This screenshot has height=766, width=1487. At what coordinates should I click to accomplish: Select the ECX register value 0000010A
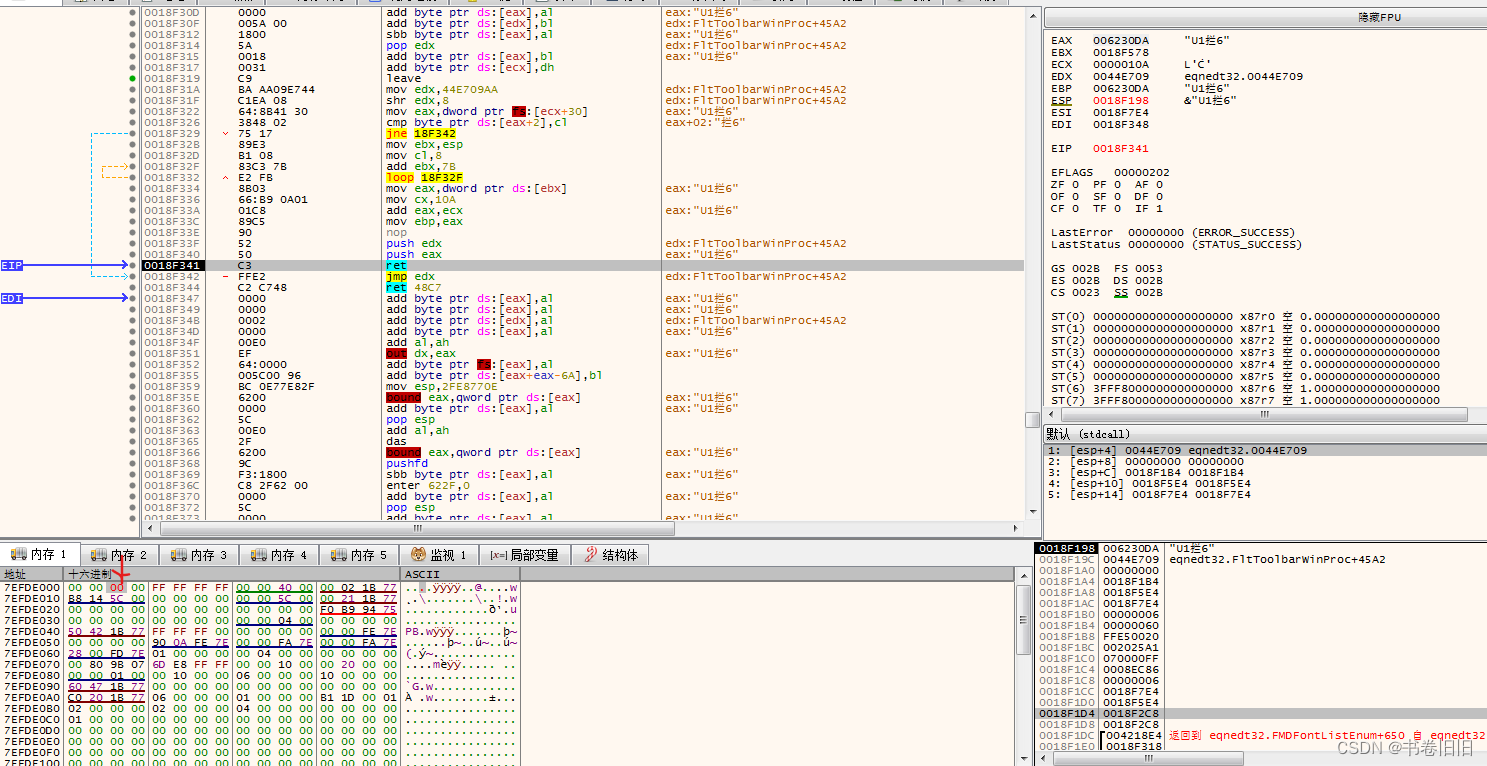click(1120, 64)
